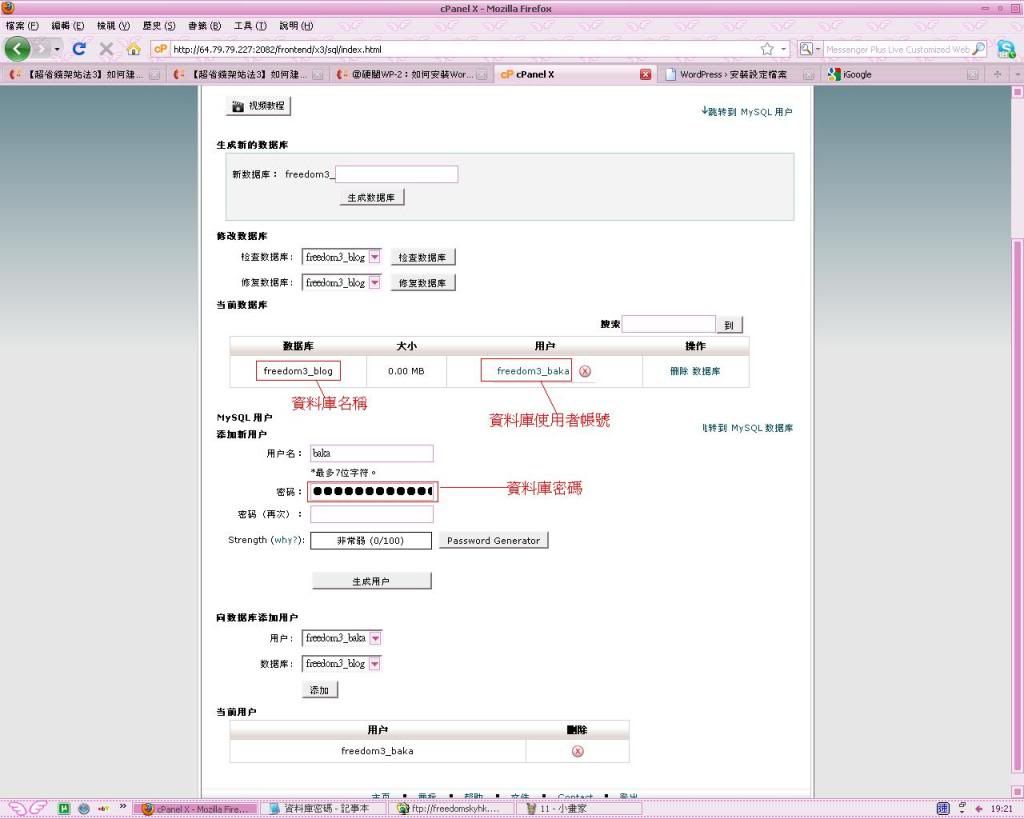Go to the Home page icon
Image resolution: width=1024 pixels, height=819 pixels.
tap(134, 49)
